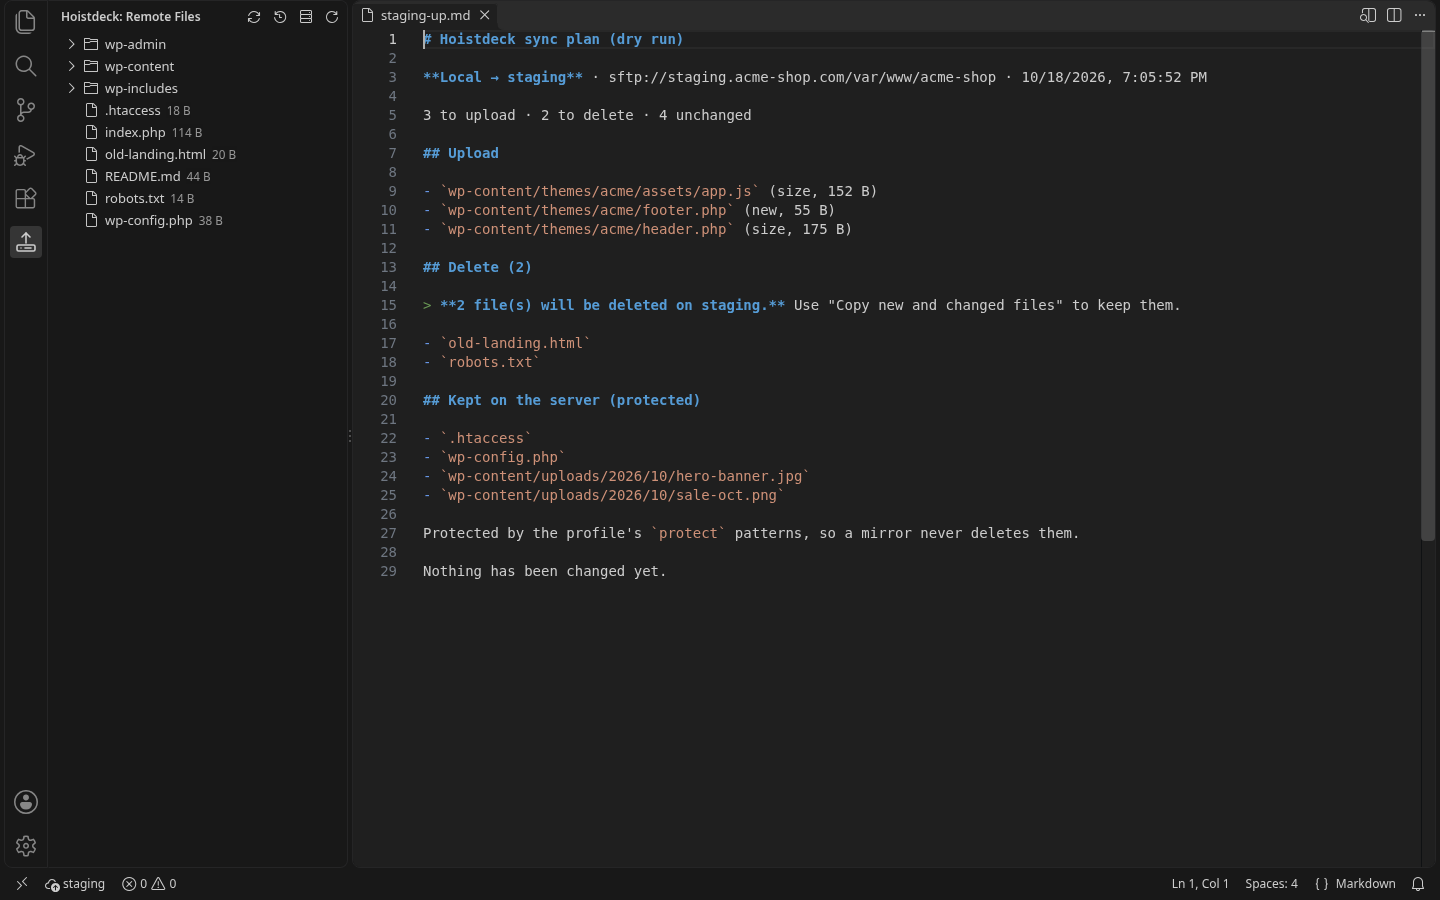Select old-landing.html in Remote Files
The width and height of the screenshot is (1440, 900).
pyautogui.click(x=198, y=154)
